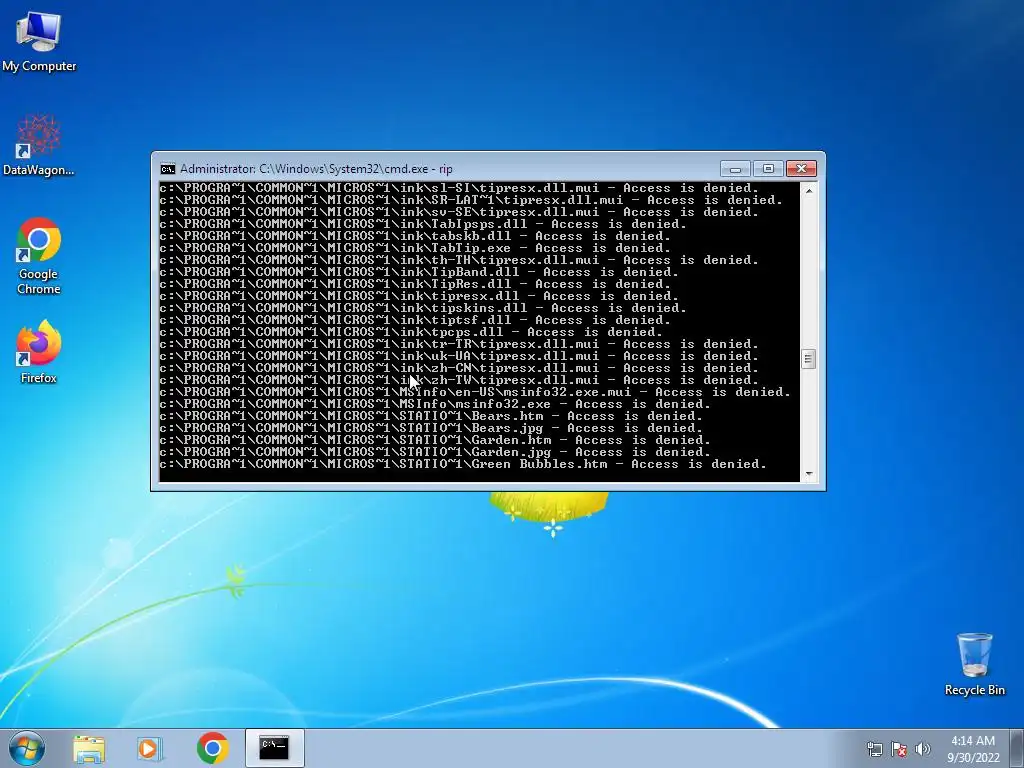Click the line with Bears.jpg
The height and width of the screenshot is (768, 1024).
(431, 428)
